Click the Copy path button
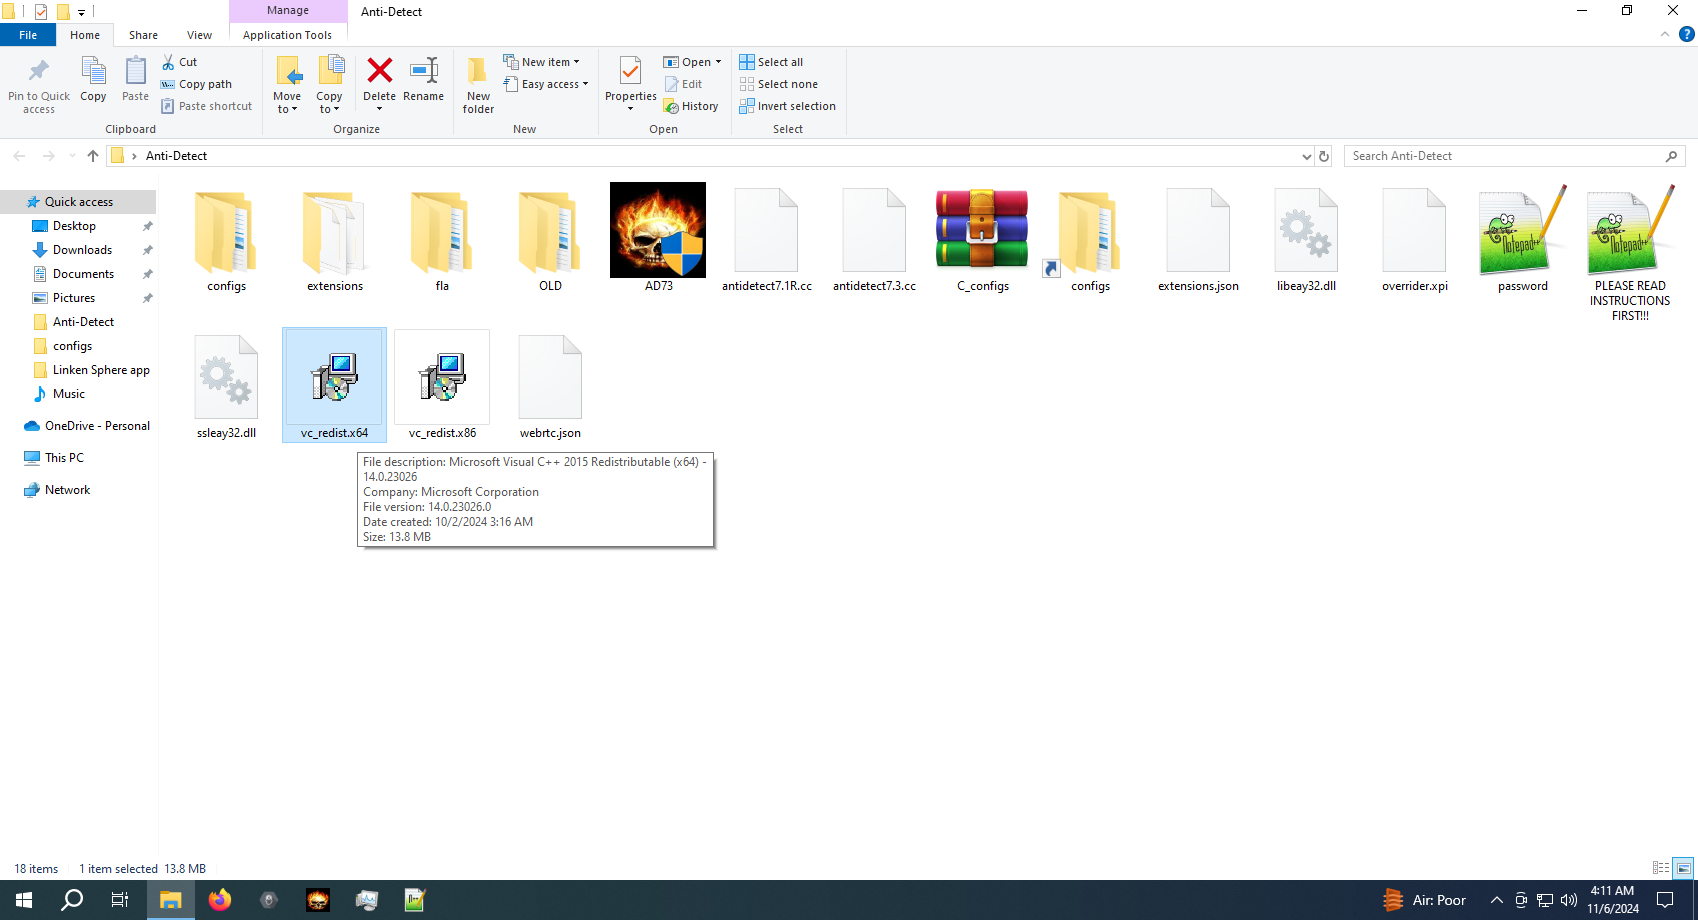1698x920 pixels. (x=197, y=84)
